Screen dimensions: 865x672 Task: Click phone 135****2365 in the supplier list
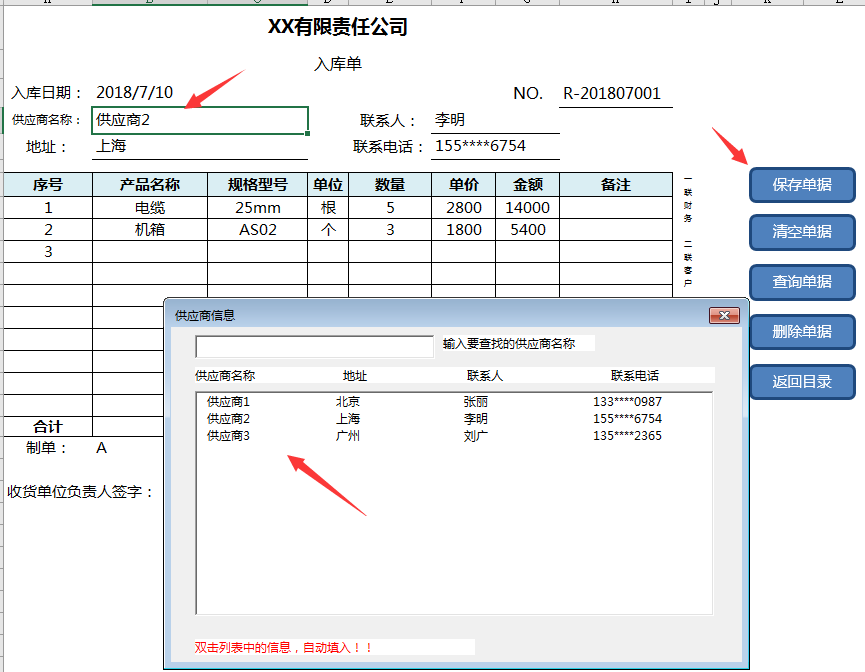[x=627, y=436]
